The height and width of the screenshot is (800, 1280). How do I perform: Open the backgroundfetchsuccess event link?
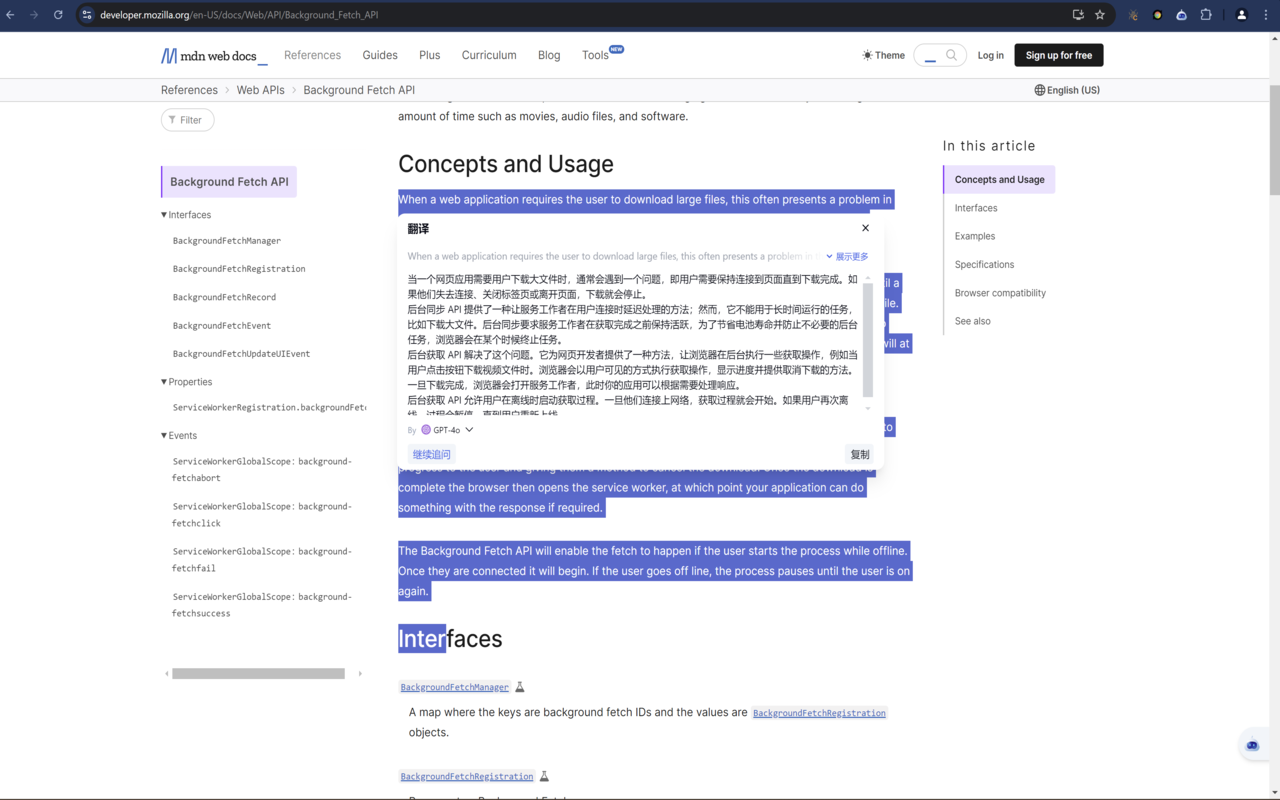tap(262, 605)
